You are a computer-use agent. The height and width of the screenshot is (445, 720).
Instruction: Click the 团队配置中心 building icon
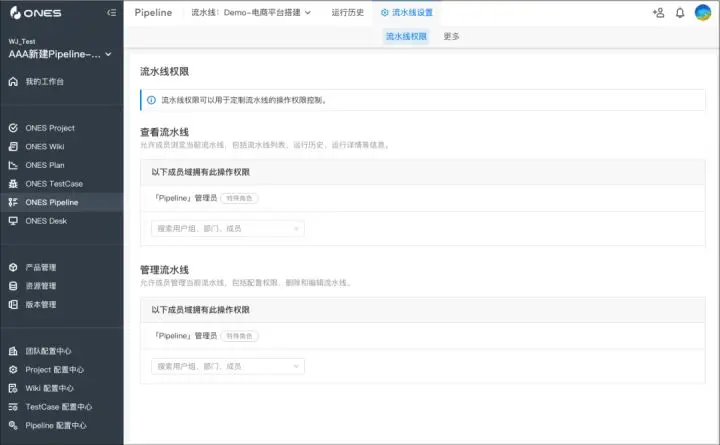[13, 351]
